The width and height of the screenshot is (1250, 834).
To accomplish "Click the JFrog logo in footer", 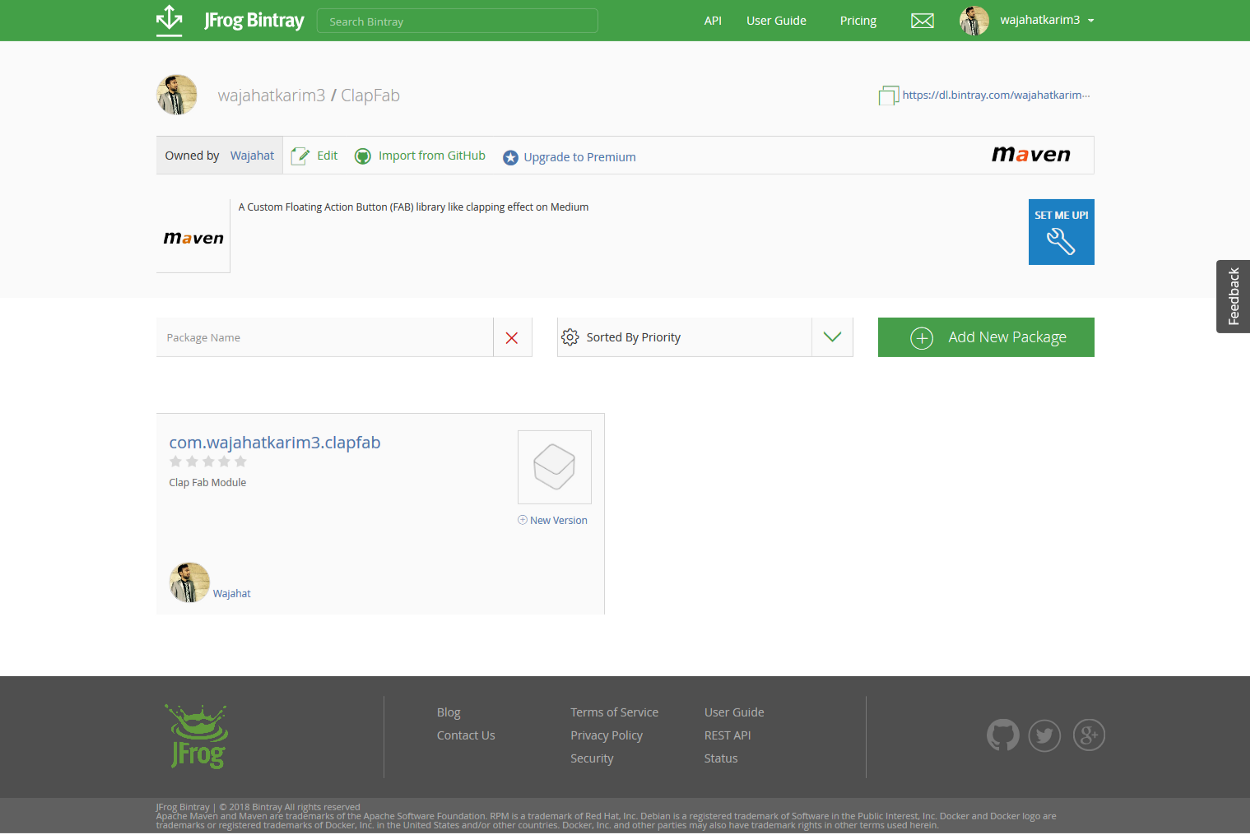I will (x=196, y=736).
